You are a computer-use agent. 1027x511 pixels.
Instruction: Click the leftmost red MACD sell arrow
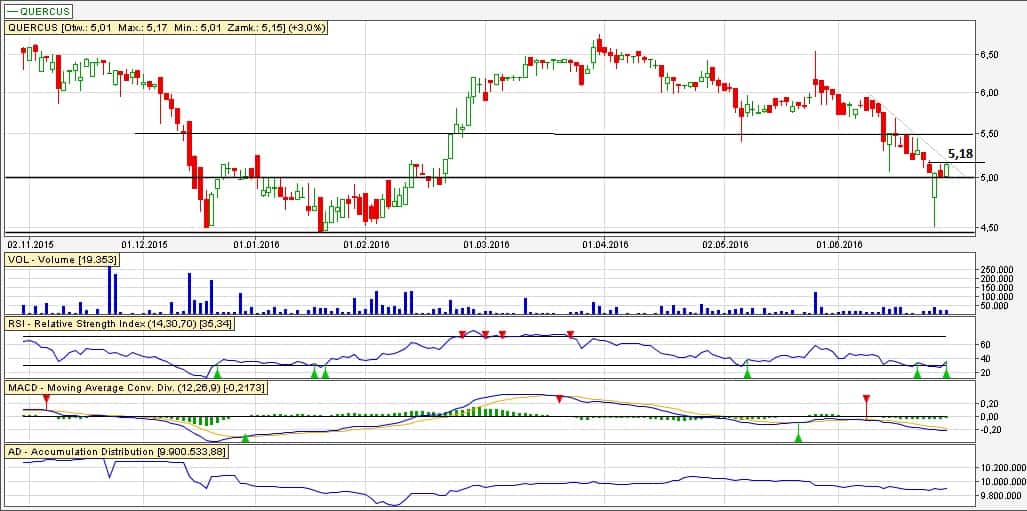pyautogui.click(x=45, y=400)
